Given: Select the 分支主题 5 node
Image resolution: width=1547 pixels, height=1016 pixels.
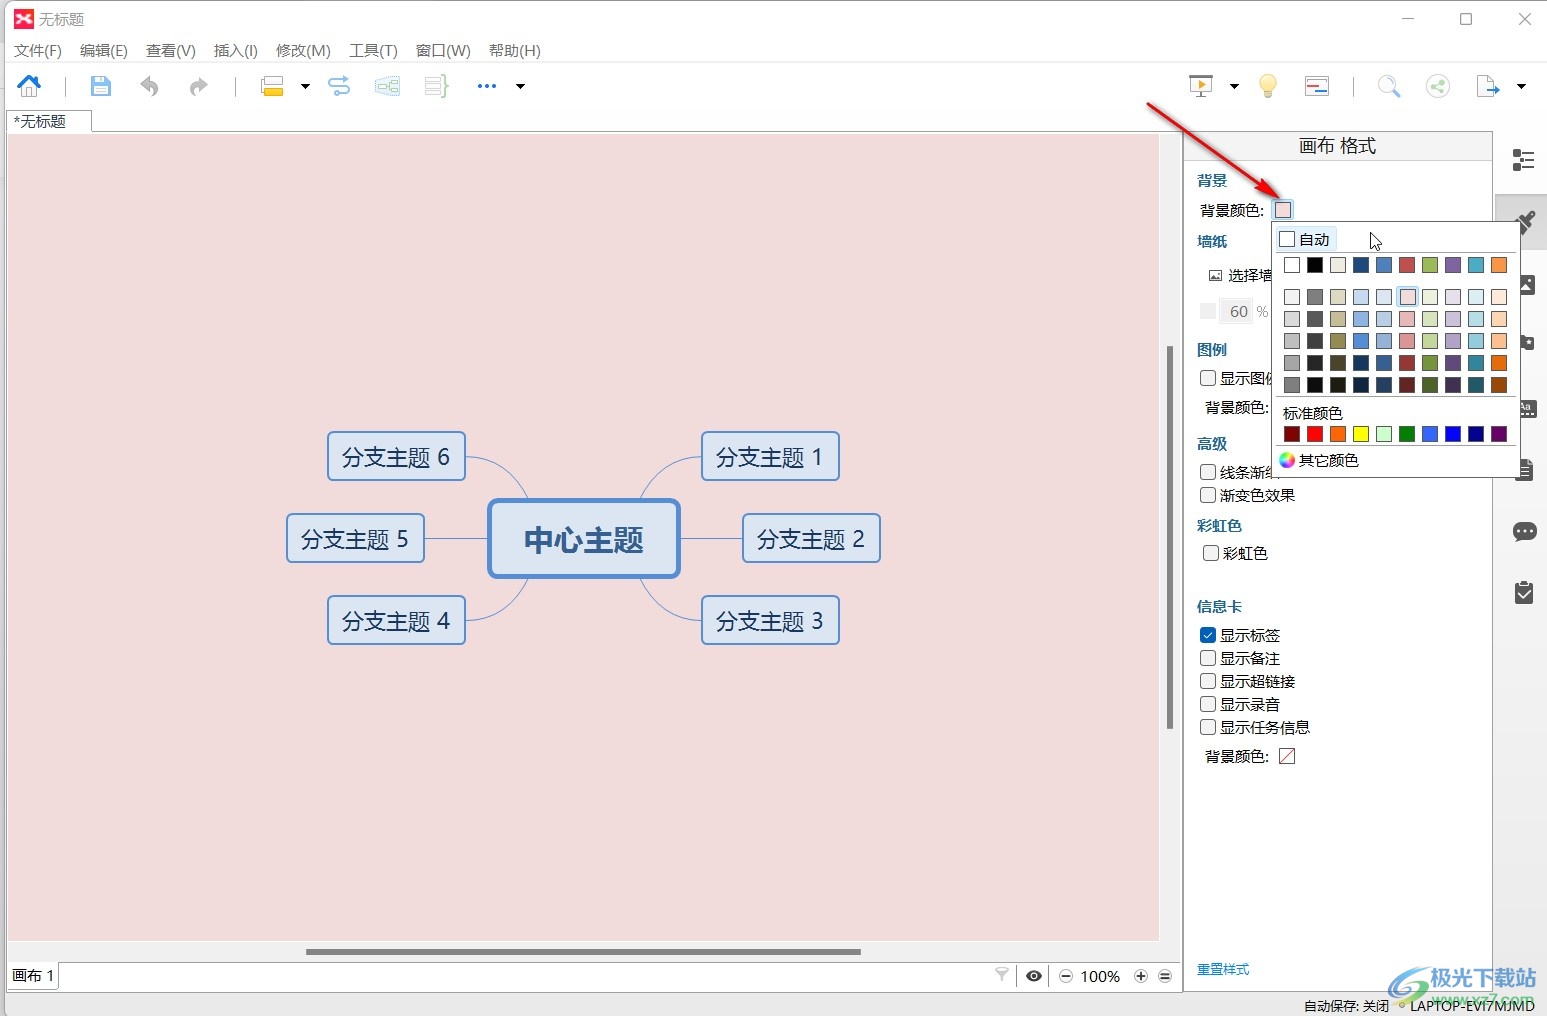Looking at the screenshot, I should coord(355,539).
